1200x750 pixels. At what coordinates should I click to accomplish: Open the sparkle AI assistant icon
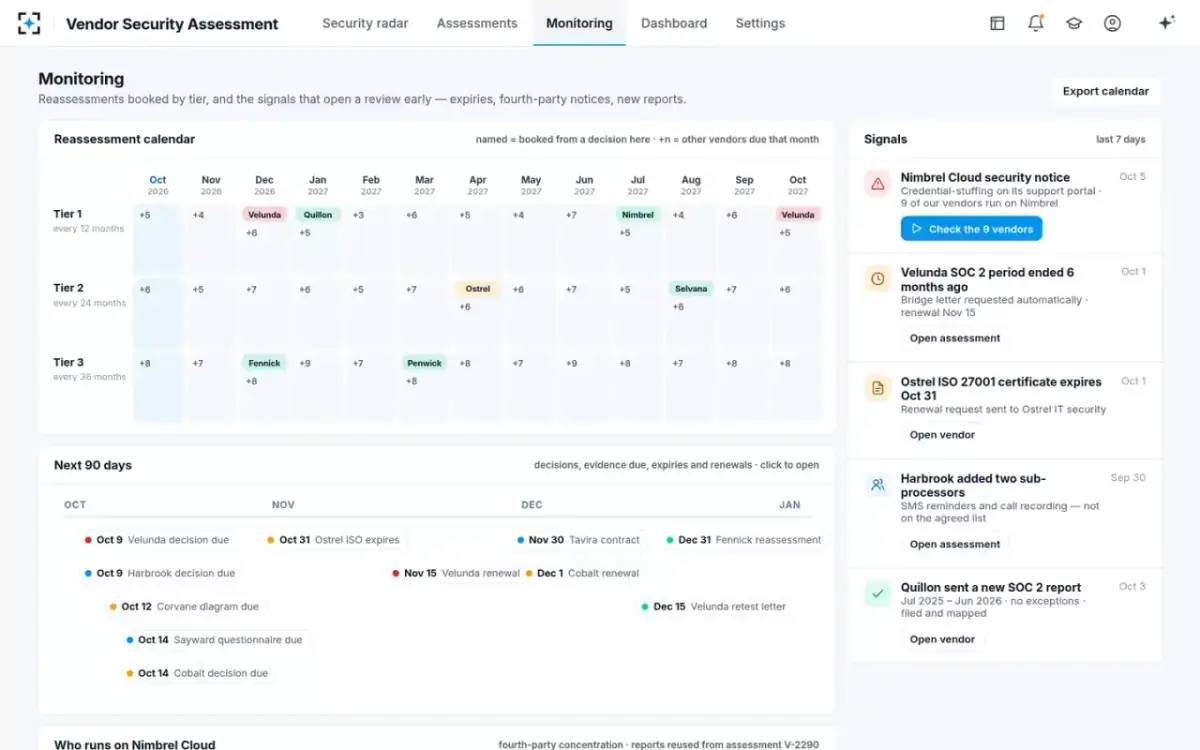(1166, 23)
